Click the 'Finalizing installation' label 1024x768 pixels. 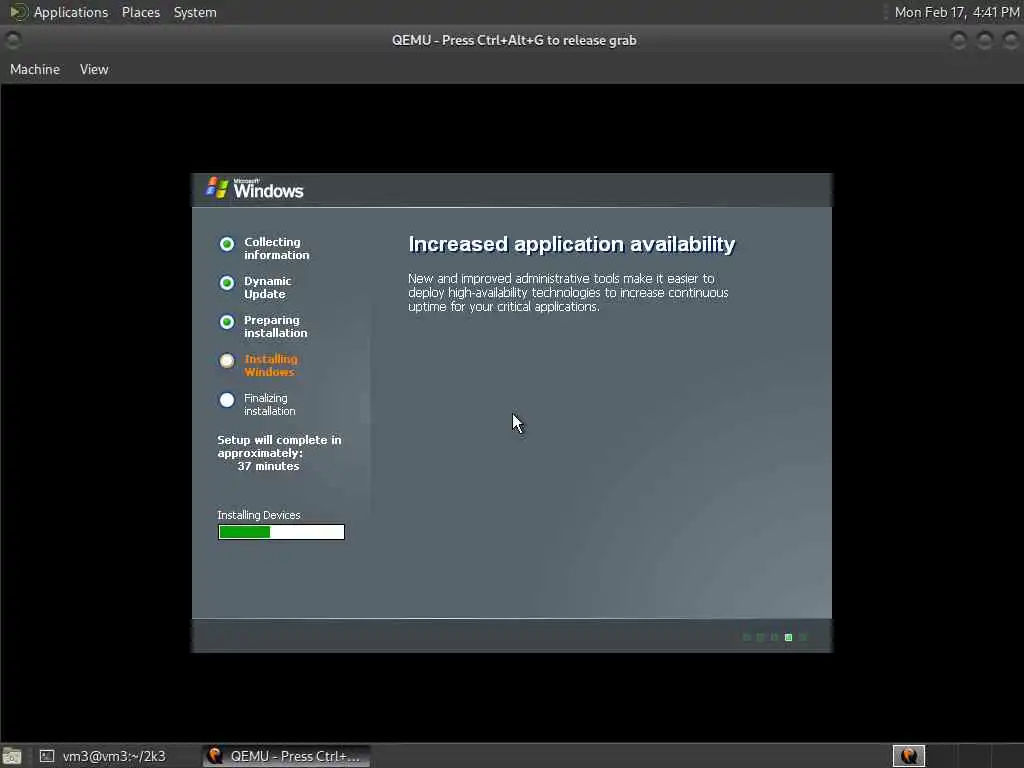[269, 404]
